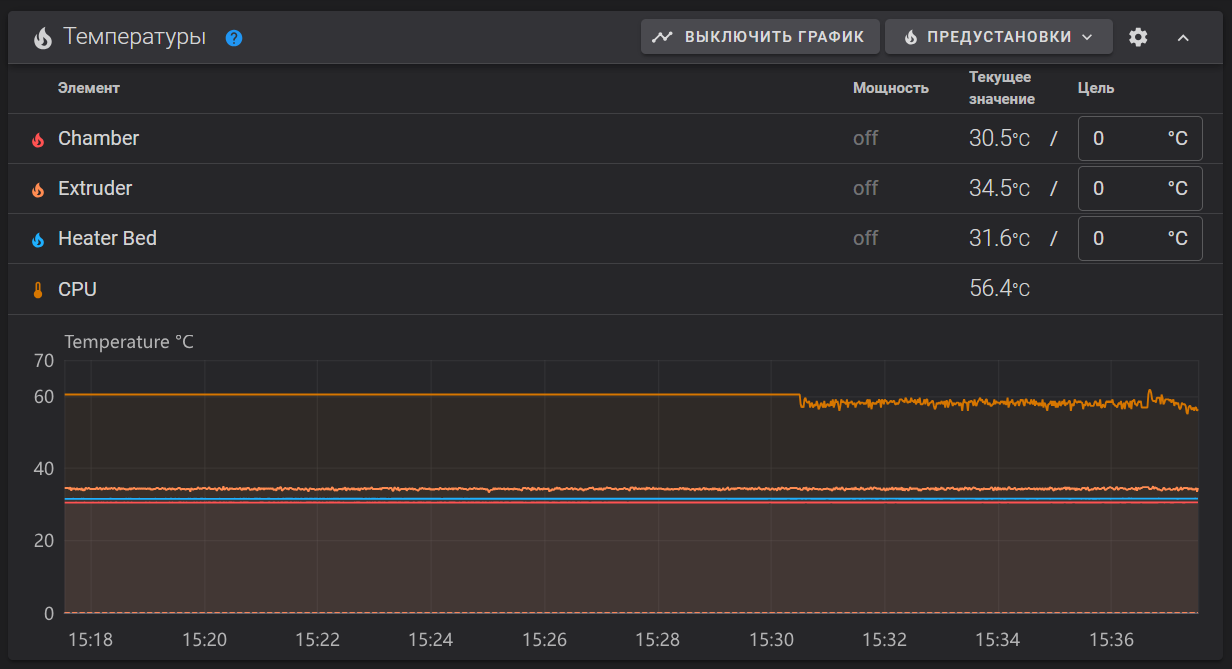Click the 15:30 mark on graph timeline
Image resolution: width=1232 pixels, height=669 pixels.
click(x=770, y=639)
